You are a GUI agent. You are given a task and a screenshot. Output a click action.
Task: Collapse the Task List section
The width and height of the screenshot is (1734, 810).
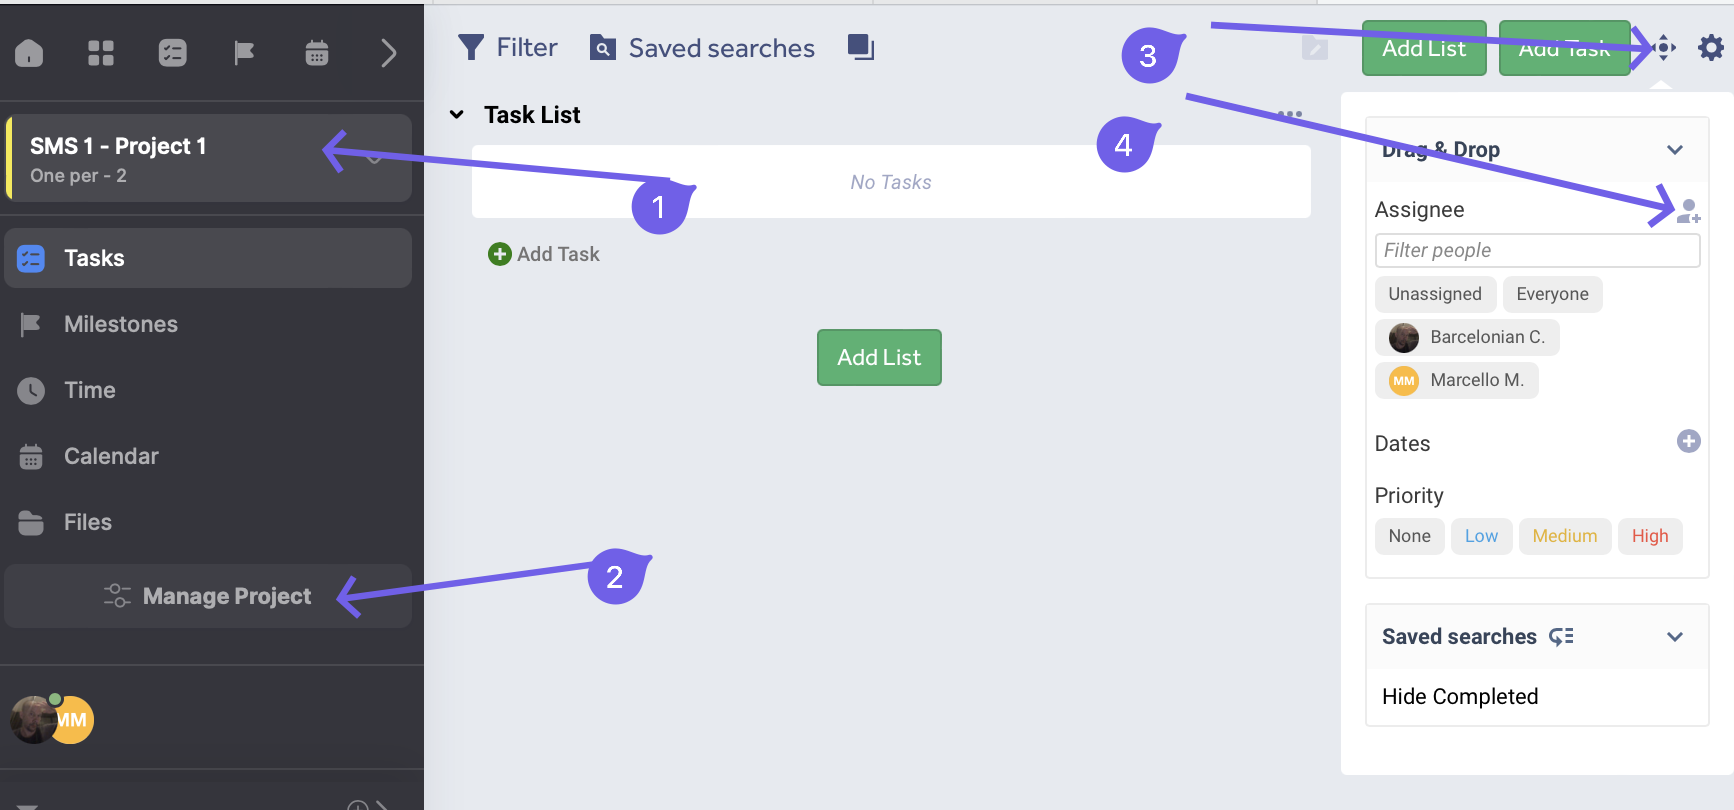(x=457, y=115)
